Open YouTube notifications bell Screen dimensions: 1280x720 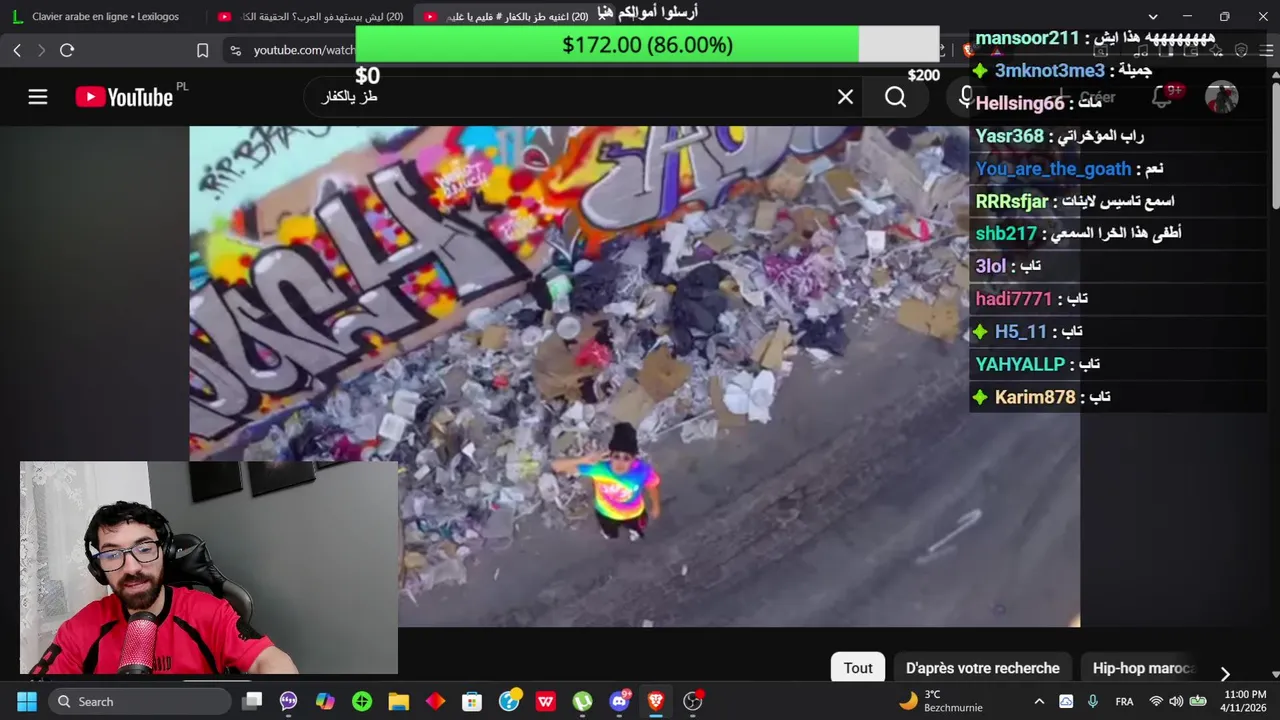(1162, 97)
